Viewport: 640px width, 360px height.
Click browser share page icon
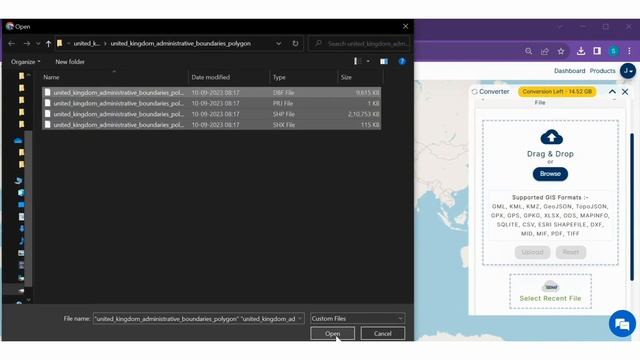pos(544,51)
